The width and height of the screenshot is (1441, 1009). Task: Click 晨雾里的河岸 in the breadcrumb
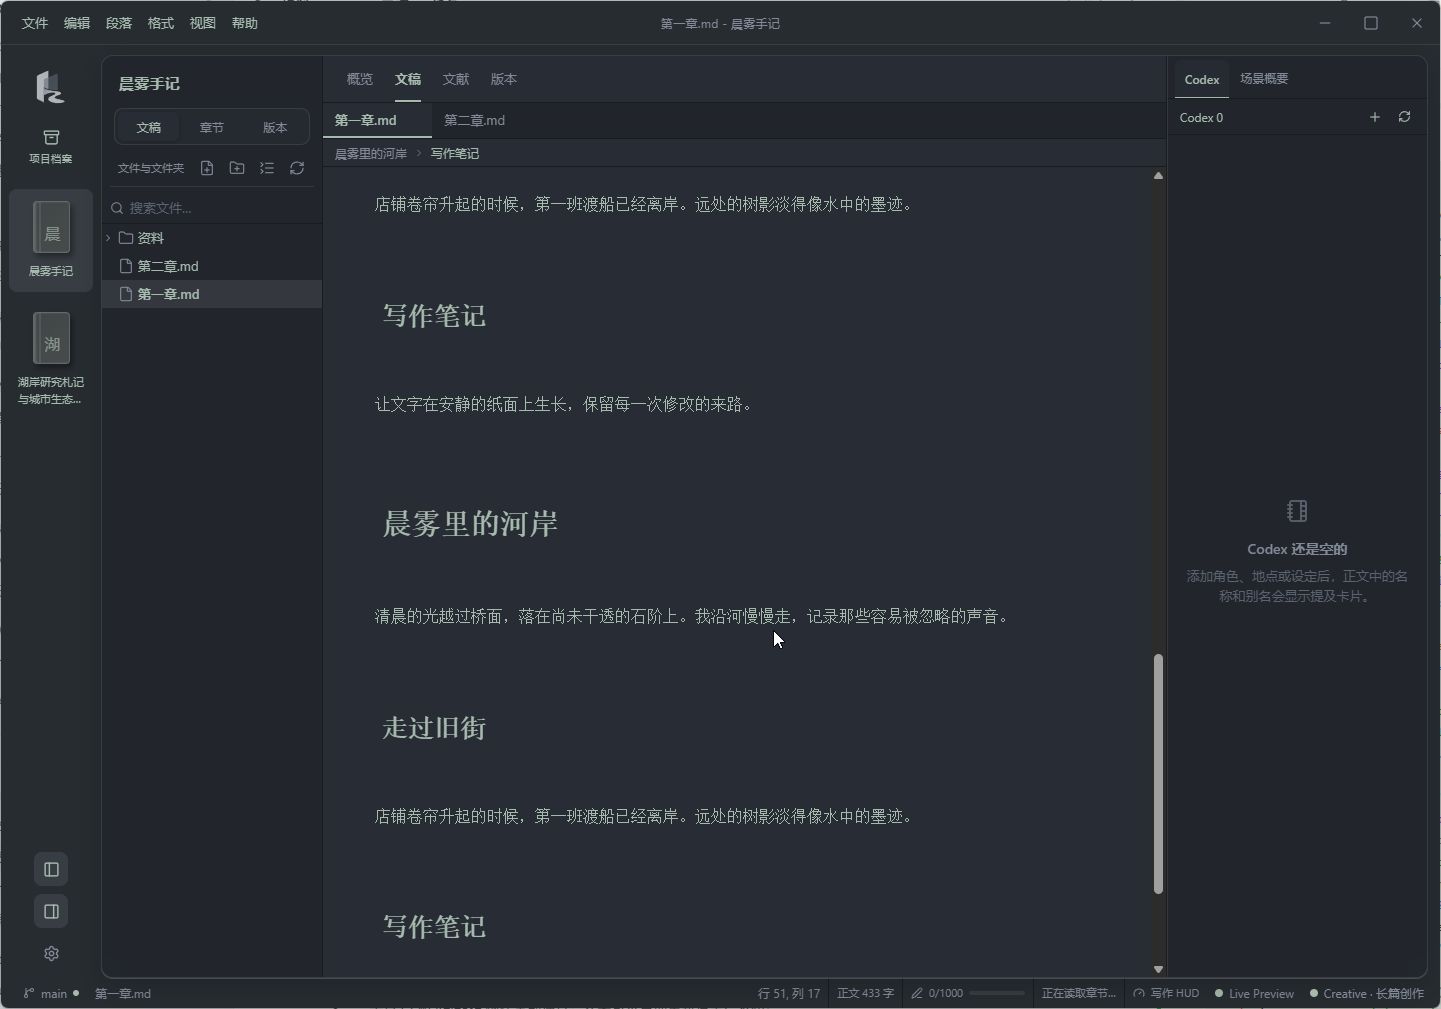coord(371,153)
